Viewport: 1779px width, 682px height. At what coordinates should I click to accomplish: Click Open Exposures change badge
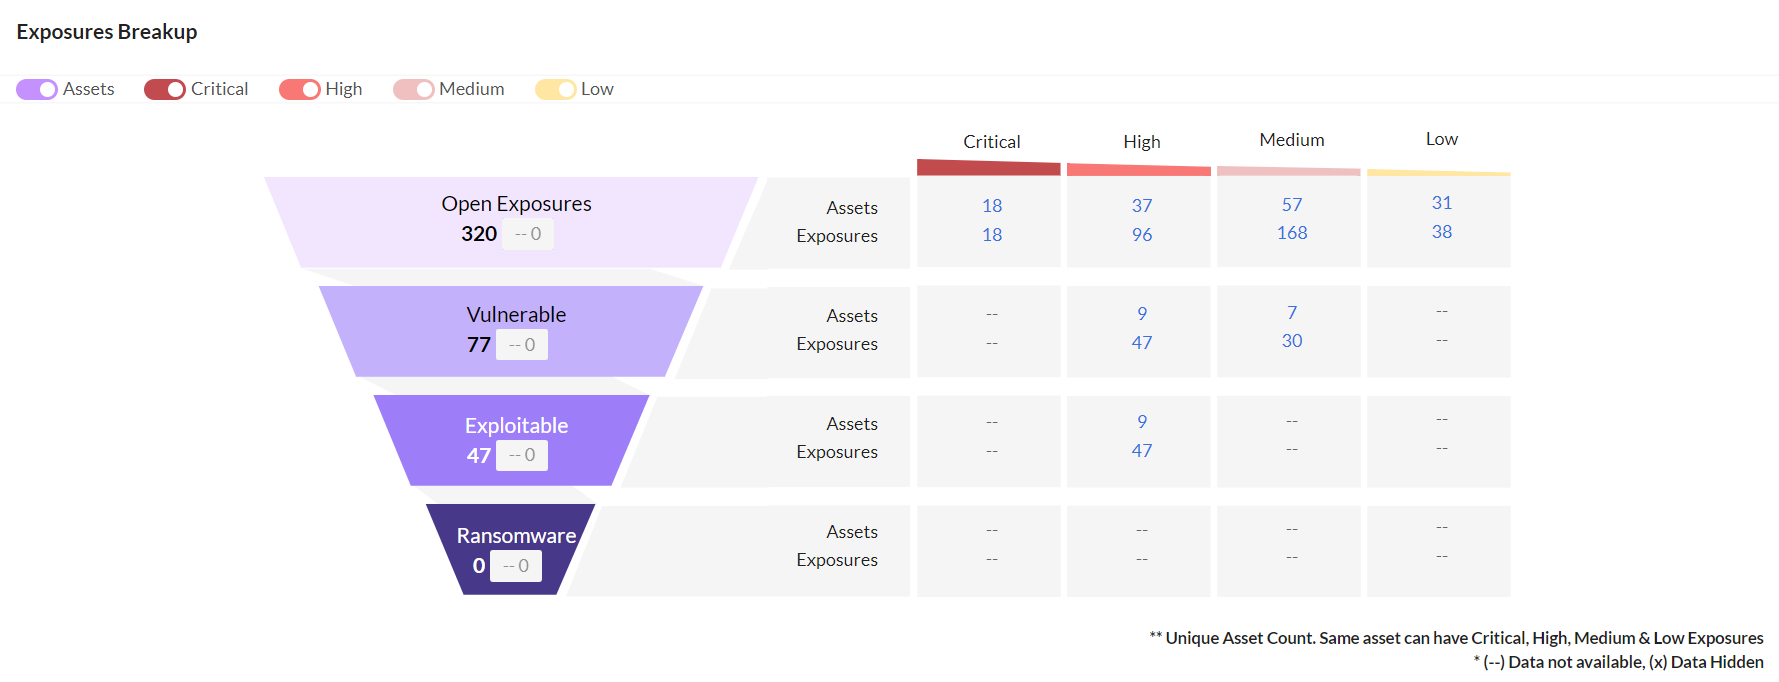coord(528,234)
